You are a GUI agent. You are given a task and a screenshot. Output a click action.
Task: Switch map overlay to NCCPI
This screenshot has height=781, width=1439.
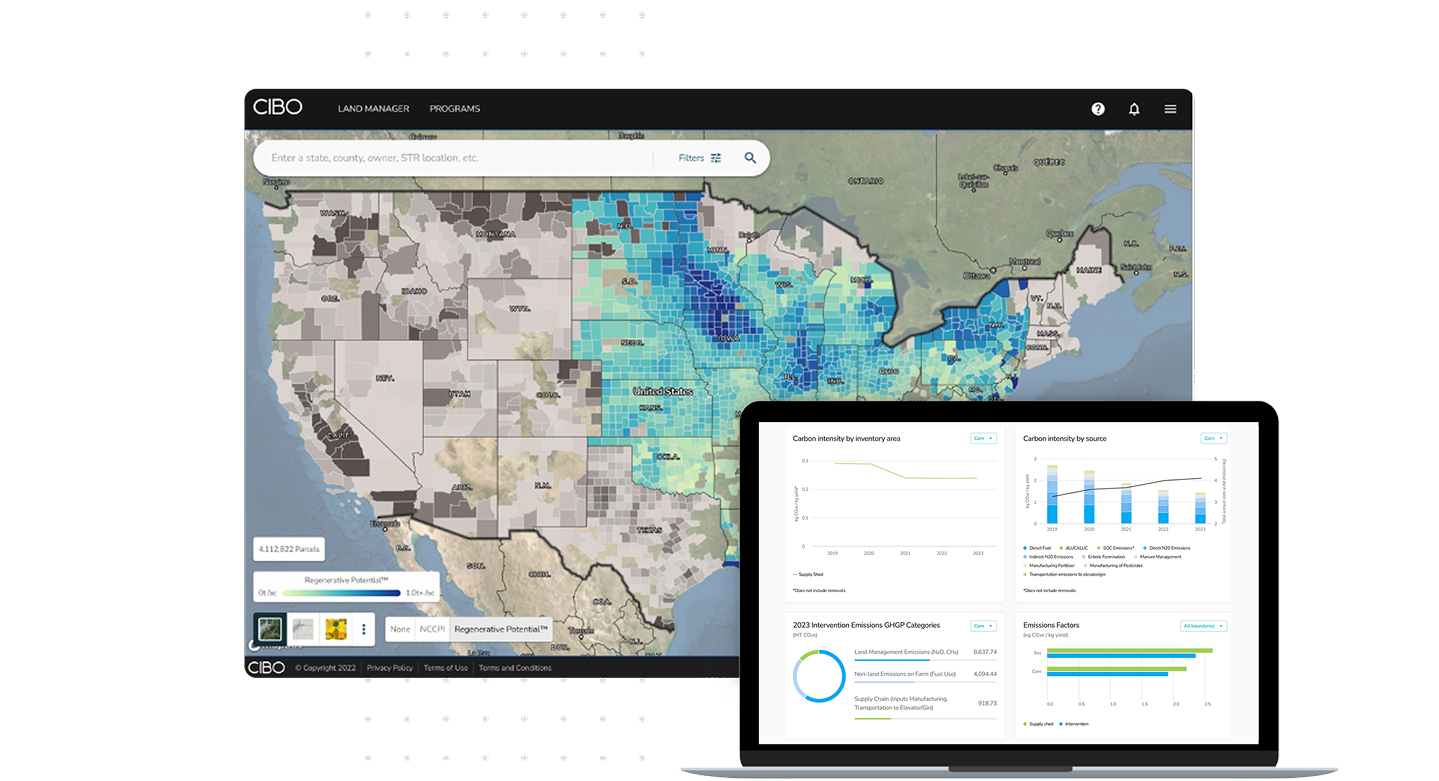pyautogui.click(x=431, y=629)
